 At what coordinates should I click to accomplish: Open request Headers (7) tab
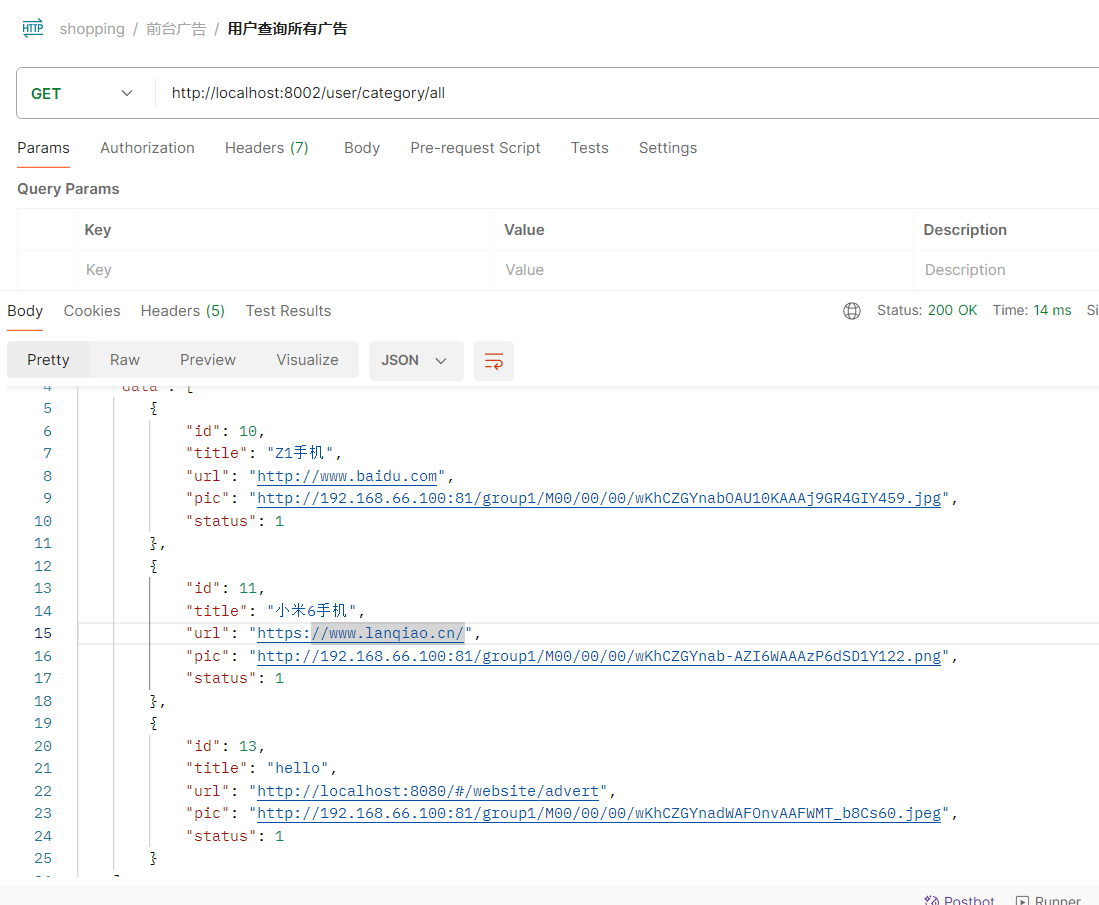click(x=266, y=148)
